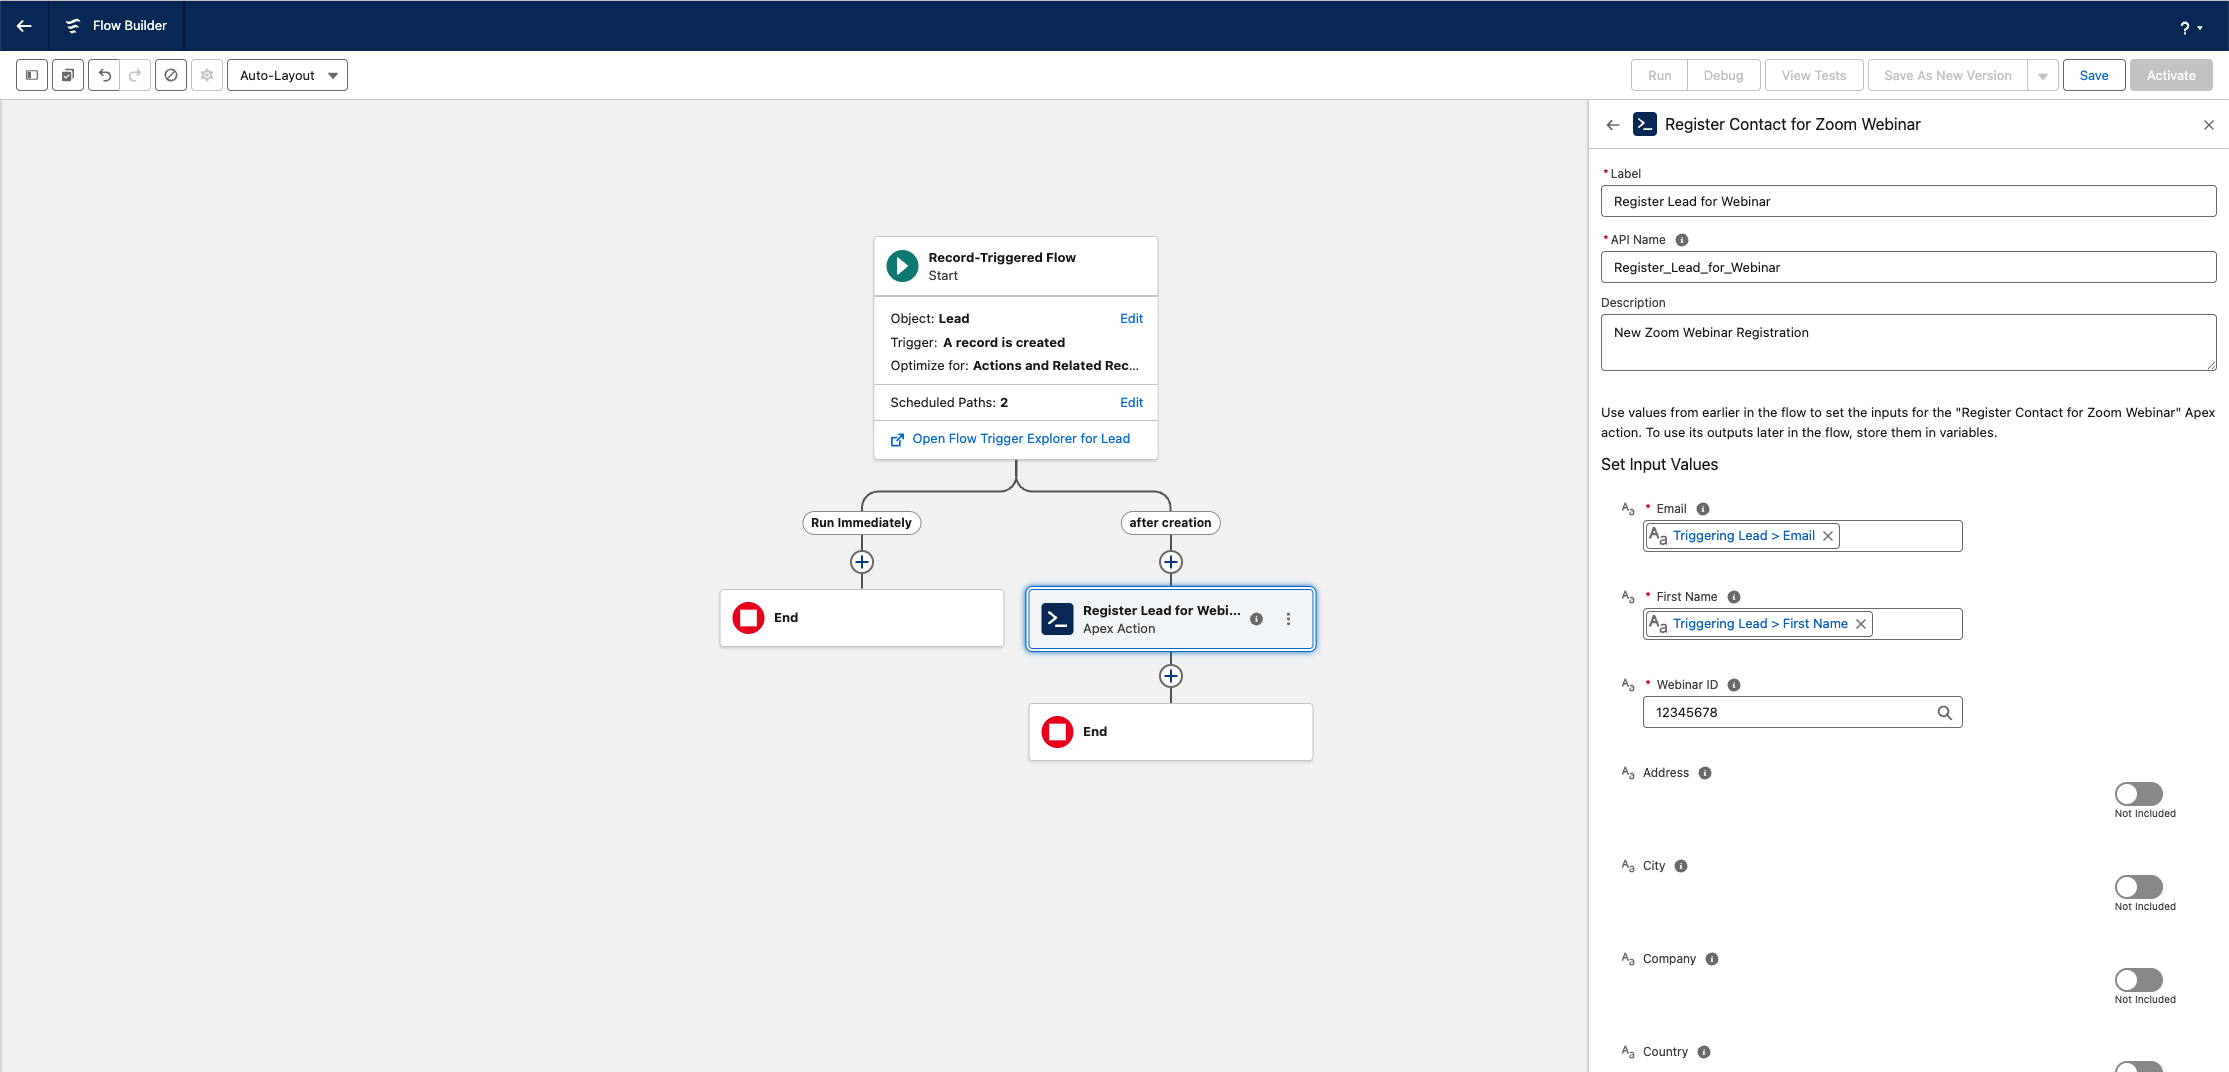Show Company info tooltip
2229x1072 pixels.
[x=1712, y=959]
